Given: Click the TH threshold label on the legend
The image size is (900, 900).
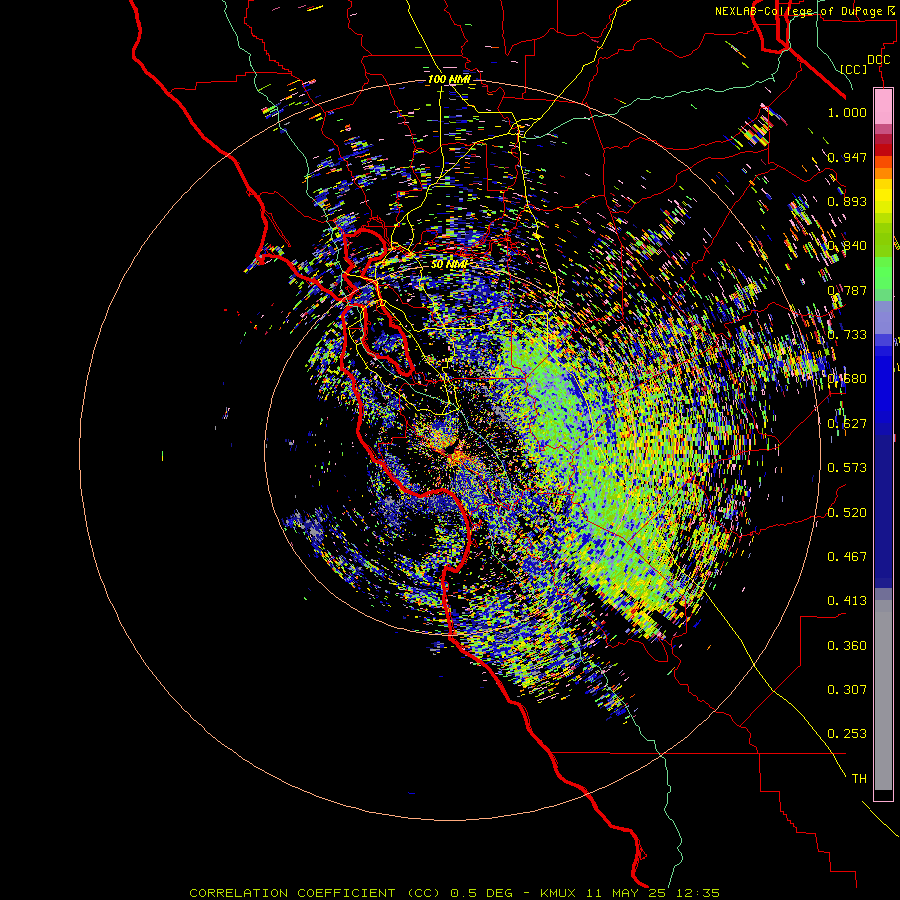Looking at the screenshot, I should pyautogui.click(x=859, y=779).
